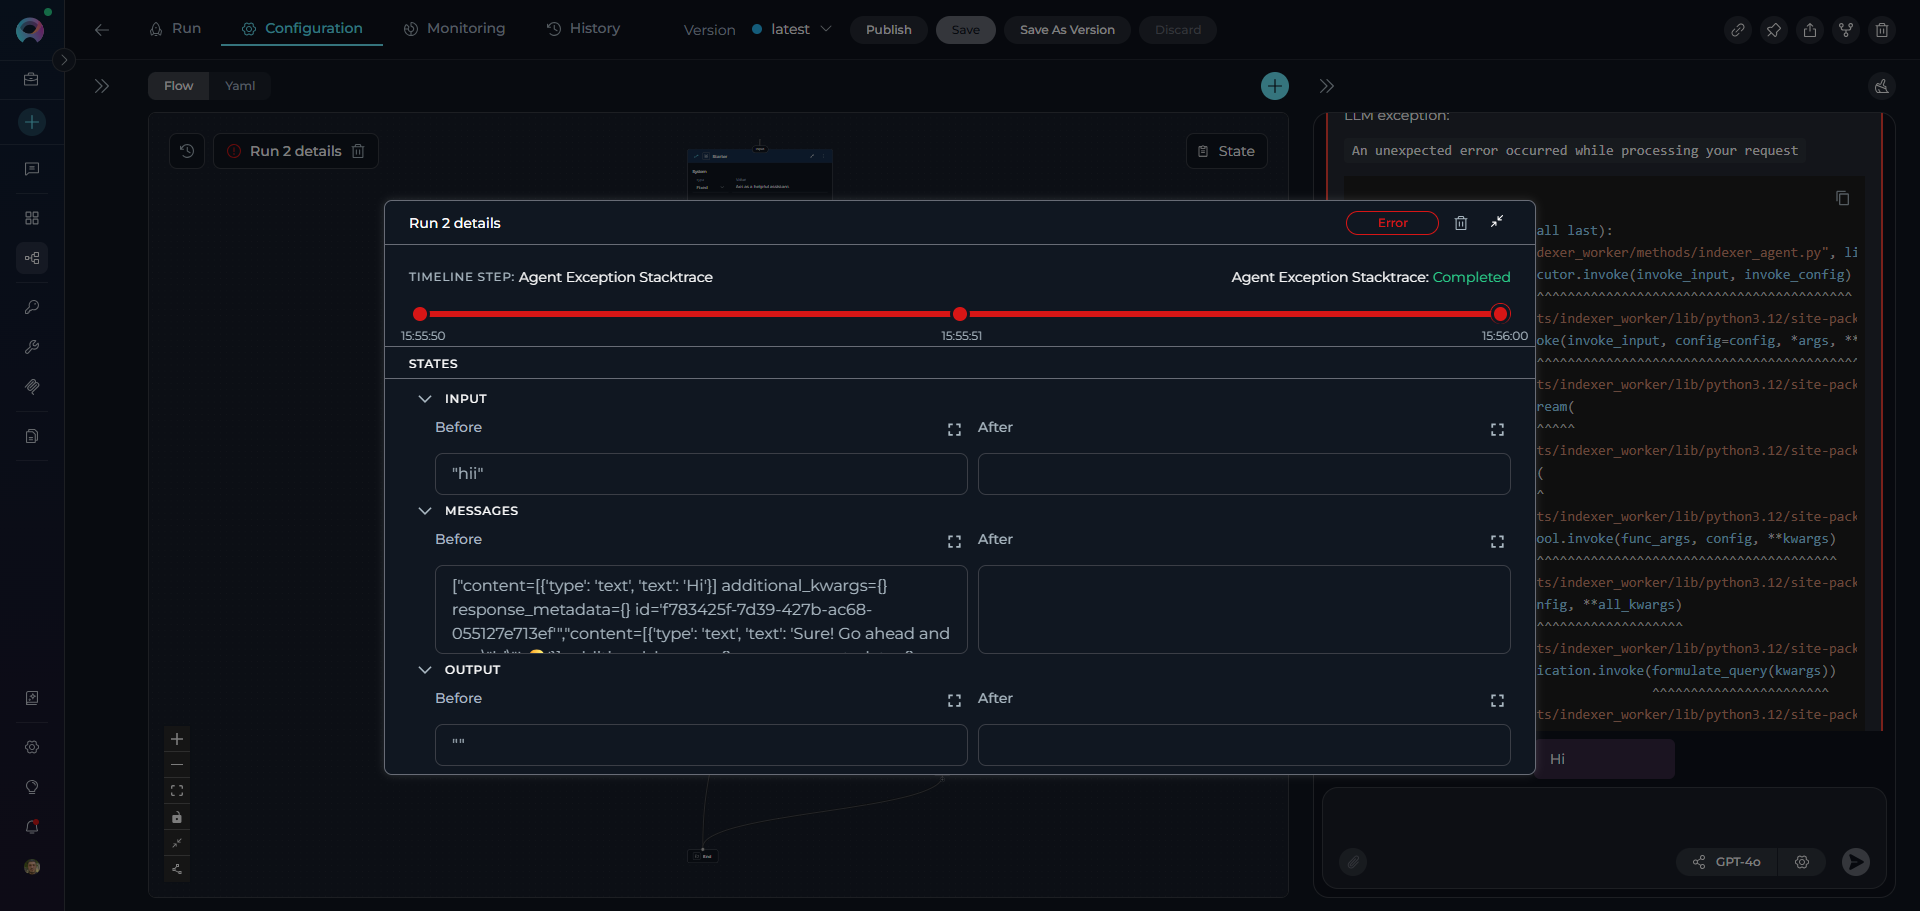Open the Version latest dropdown
Viewport: 1920px width, 911px height.
791,30
